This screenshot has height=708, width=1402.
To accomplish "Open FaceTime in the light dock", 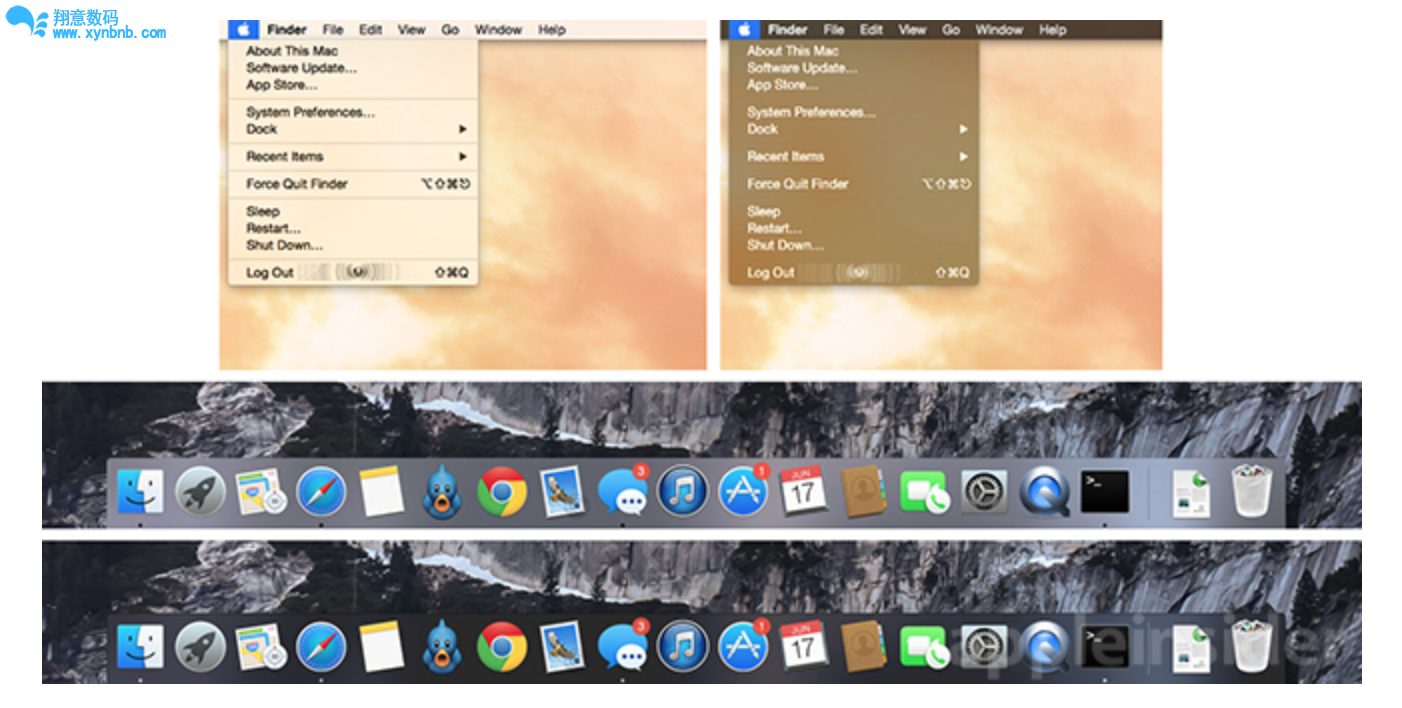I will click(924, 493).
